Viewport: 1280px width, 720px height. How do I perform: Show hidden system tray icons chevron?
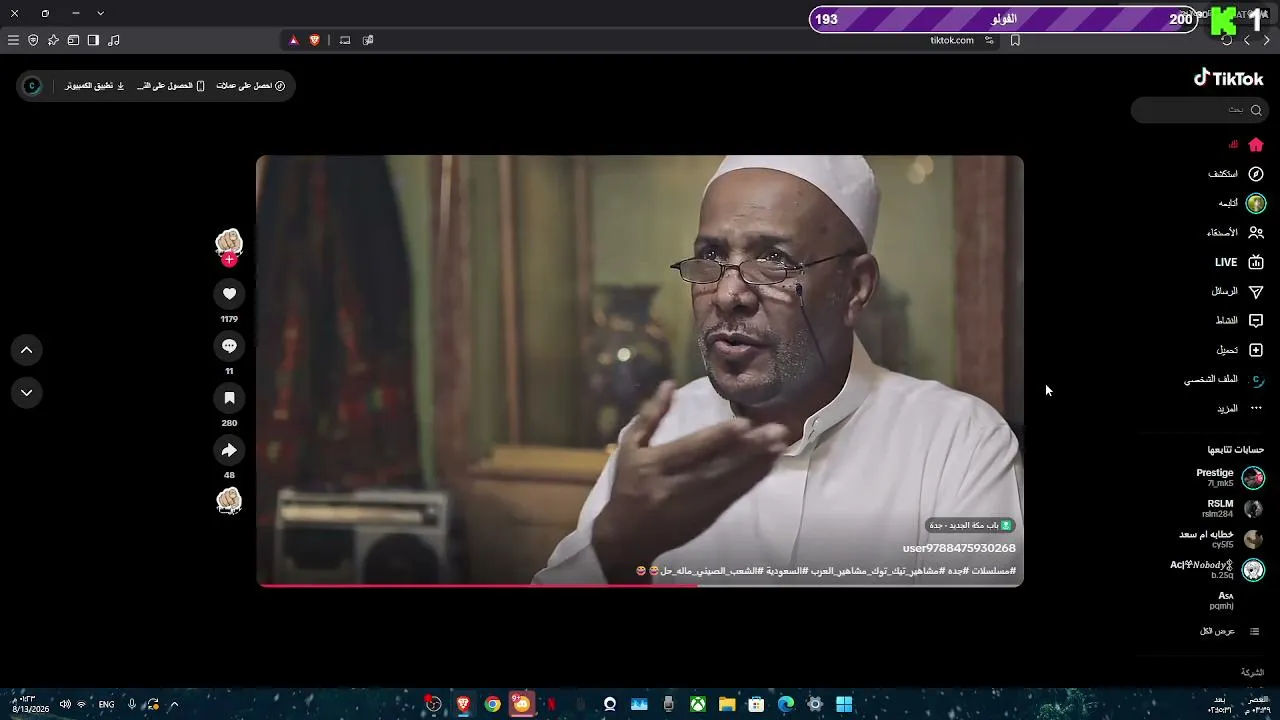174,704
